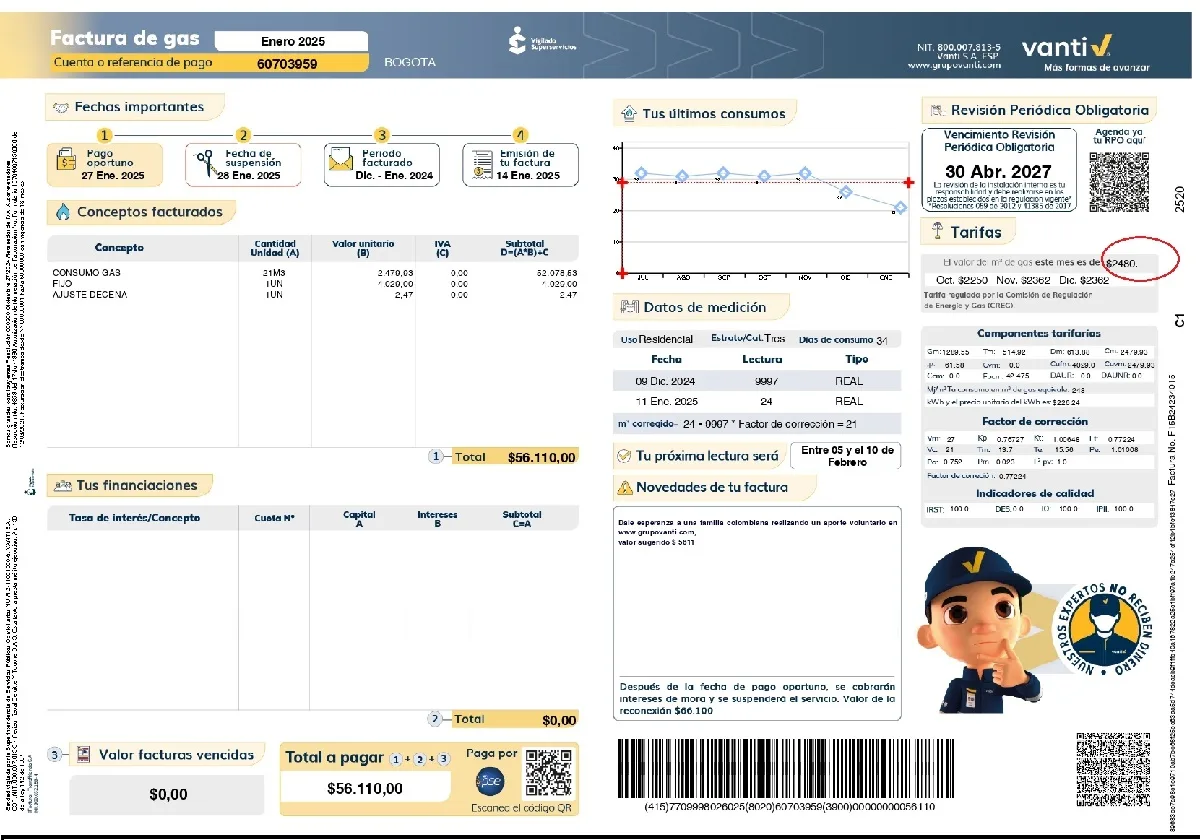
Task: Click the Enero 2025 billing month field
Action: (292, 42)
